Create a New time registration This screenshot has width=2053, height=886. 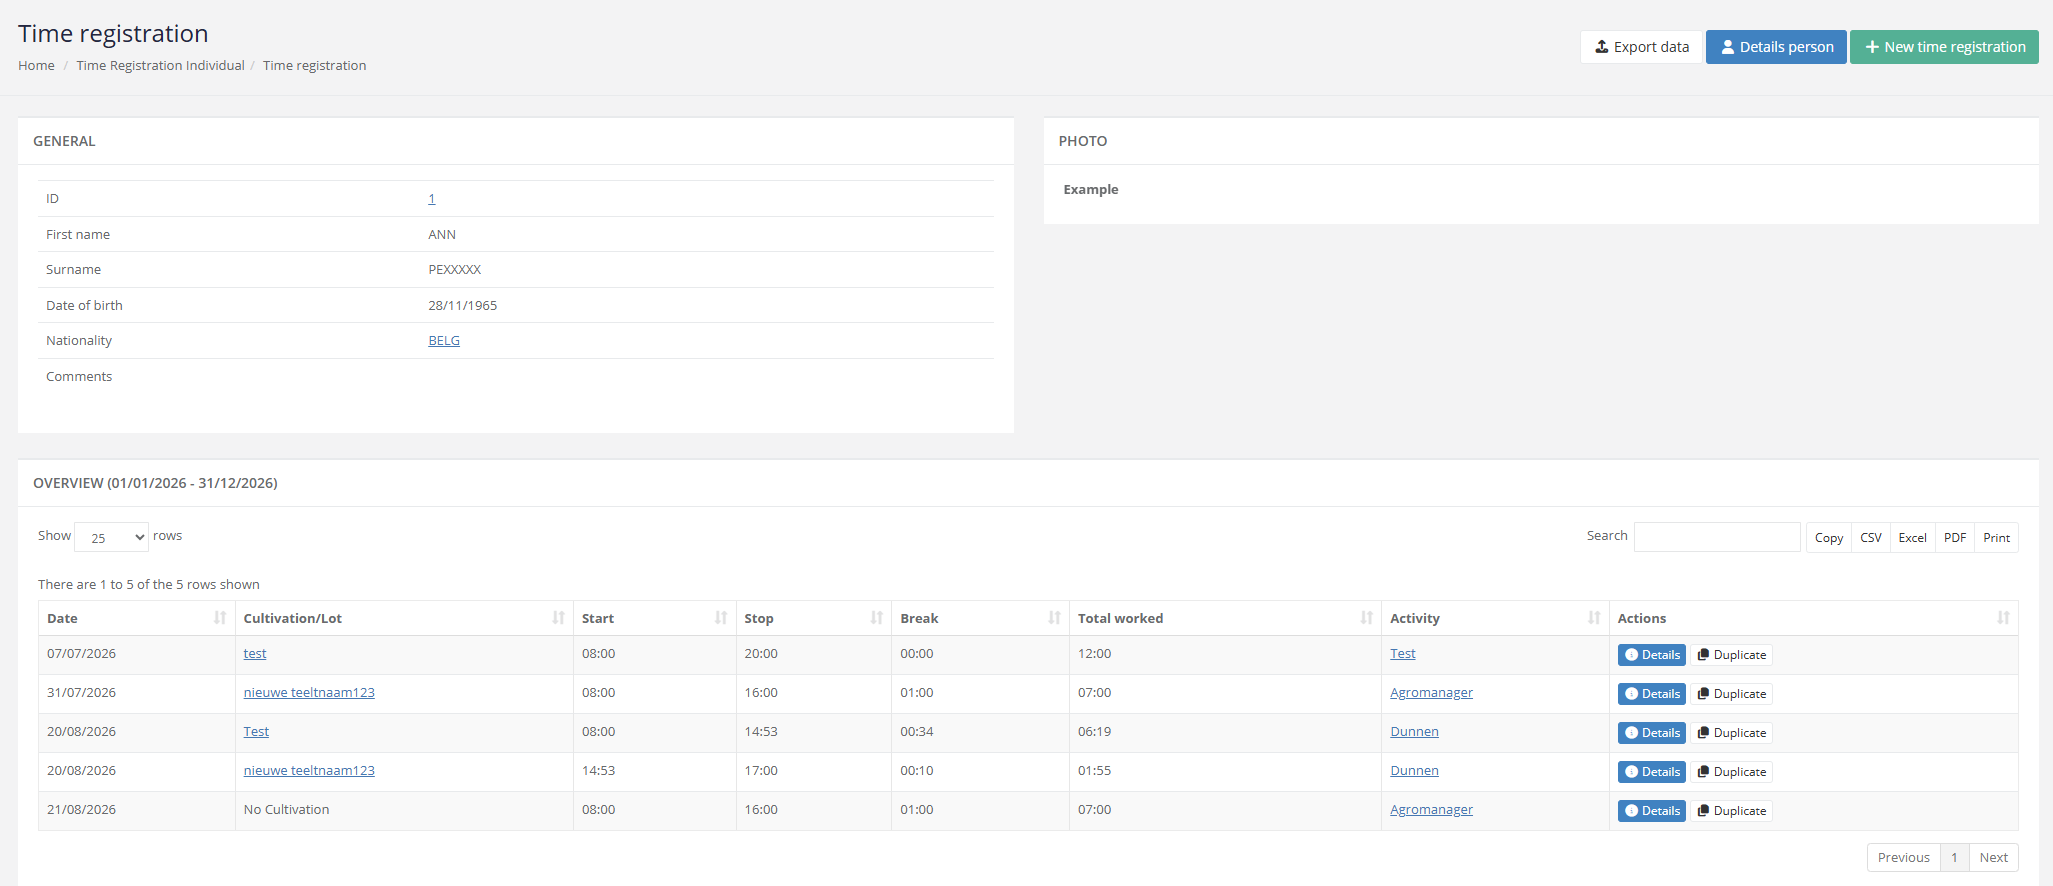point(1944,47)
